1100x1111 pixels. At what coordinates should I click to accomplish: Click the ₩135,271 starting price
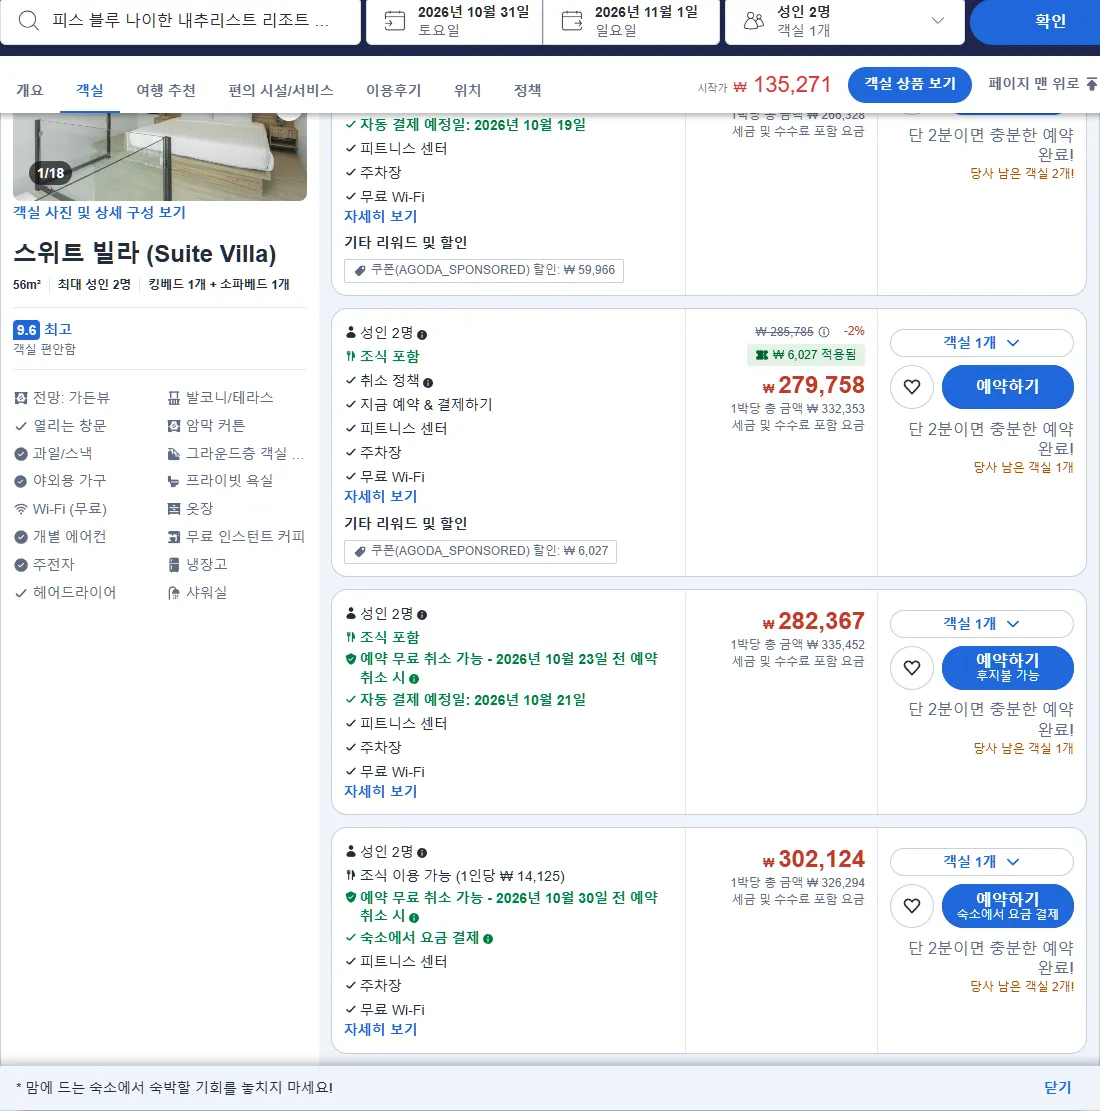pos(782,85)
